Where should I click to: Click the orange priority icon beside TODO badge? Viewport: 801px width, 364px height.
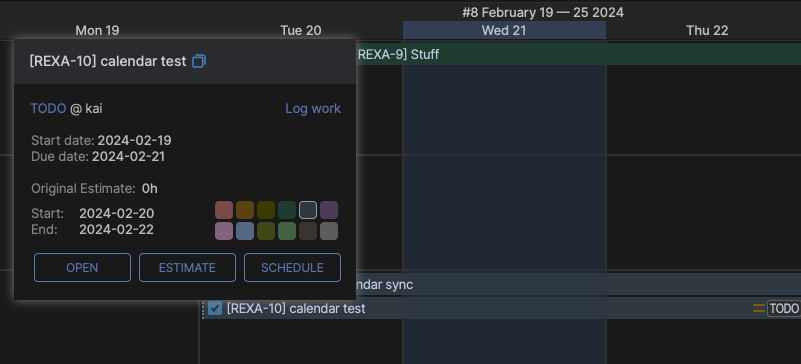click(x=759, y=308)
